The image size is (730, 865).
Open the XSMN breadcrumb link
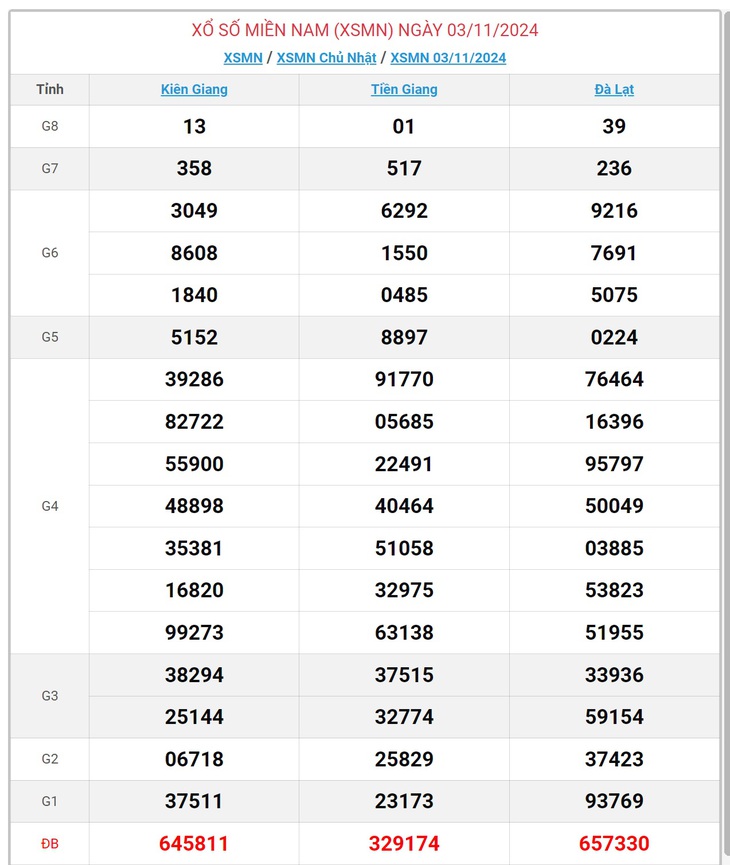pos(243,58)
